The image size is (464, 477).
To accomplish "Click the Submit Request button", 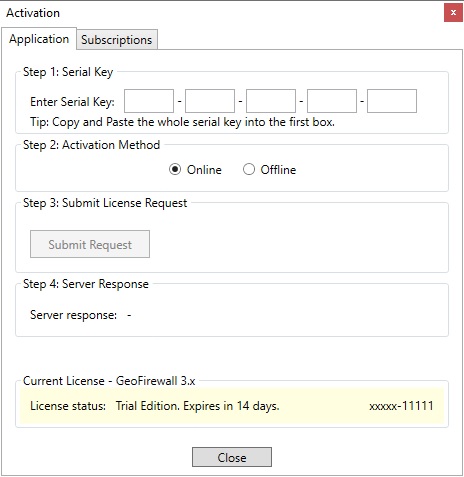I will point(90,244).
